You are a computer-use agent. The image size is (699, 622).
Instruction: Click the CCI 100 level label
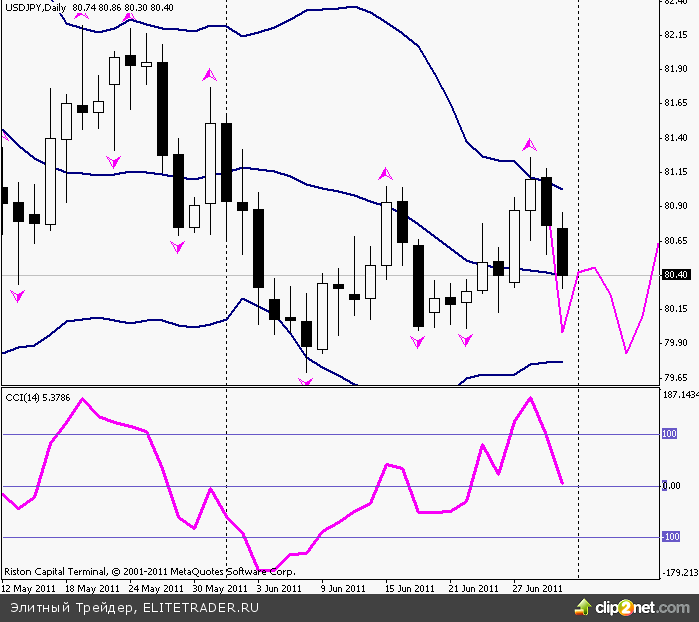point(669,434)
